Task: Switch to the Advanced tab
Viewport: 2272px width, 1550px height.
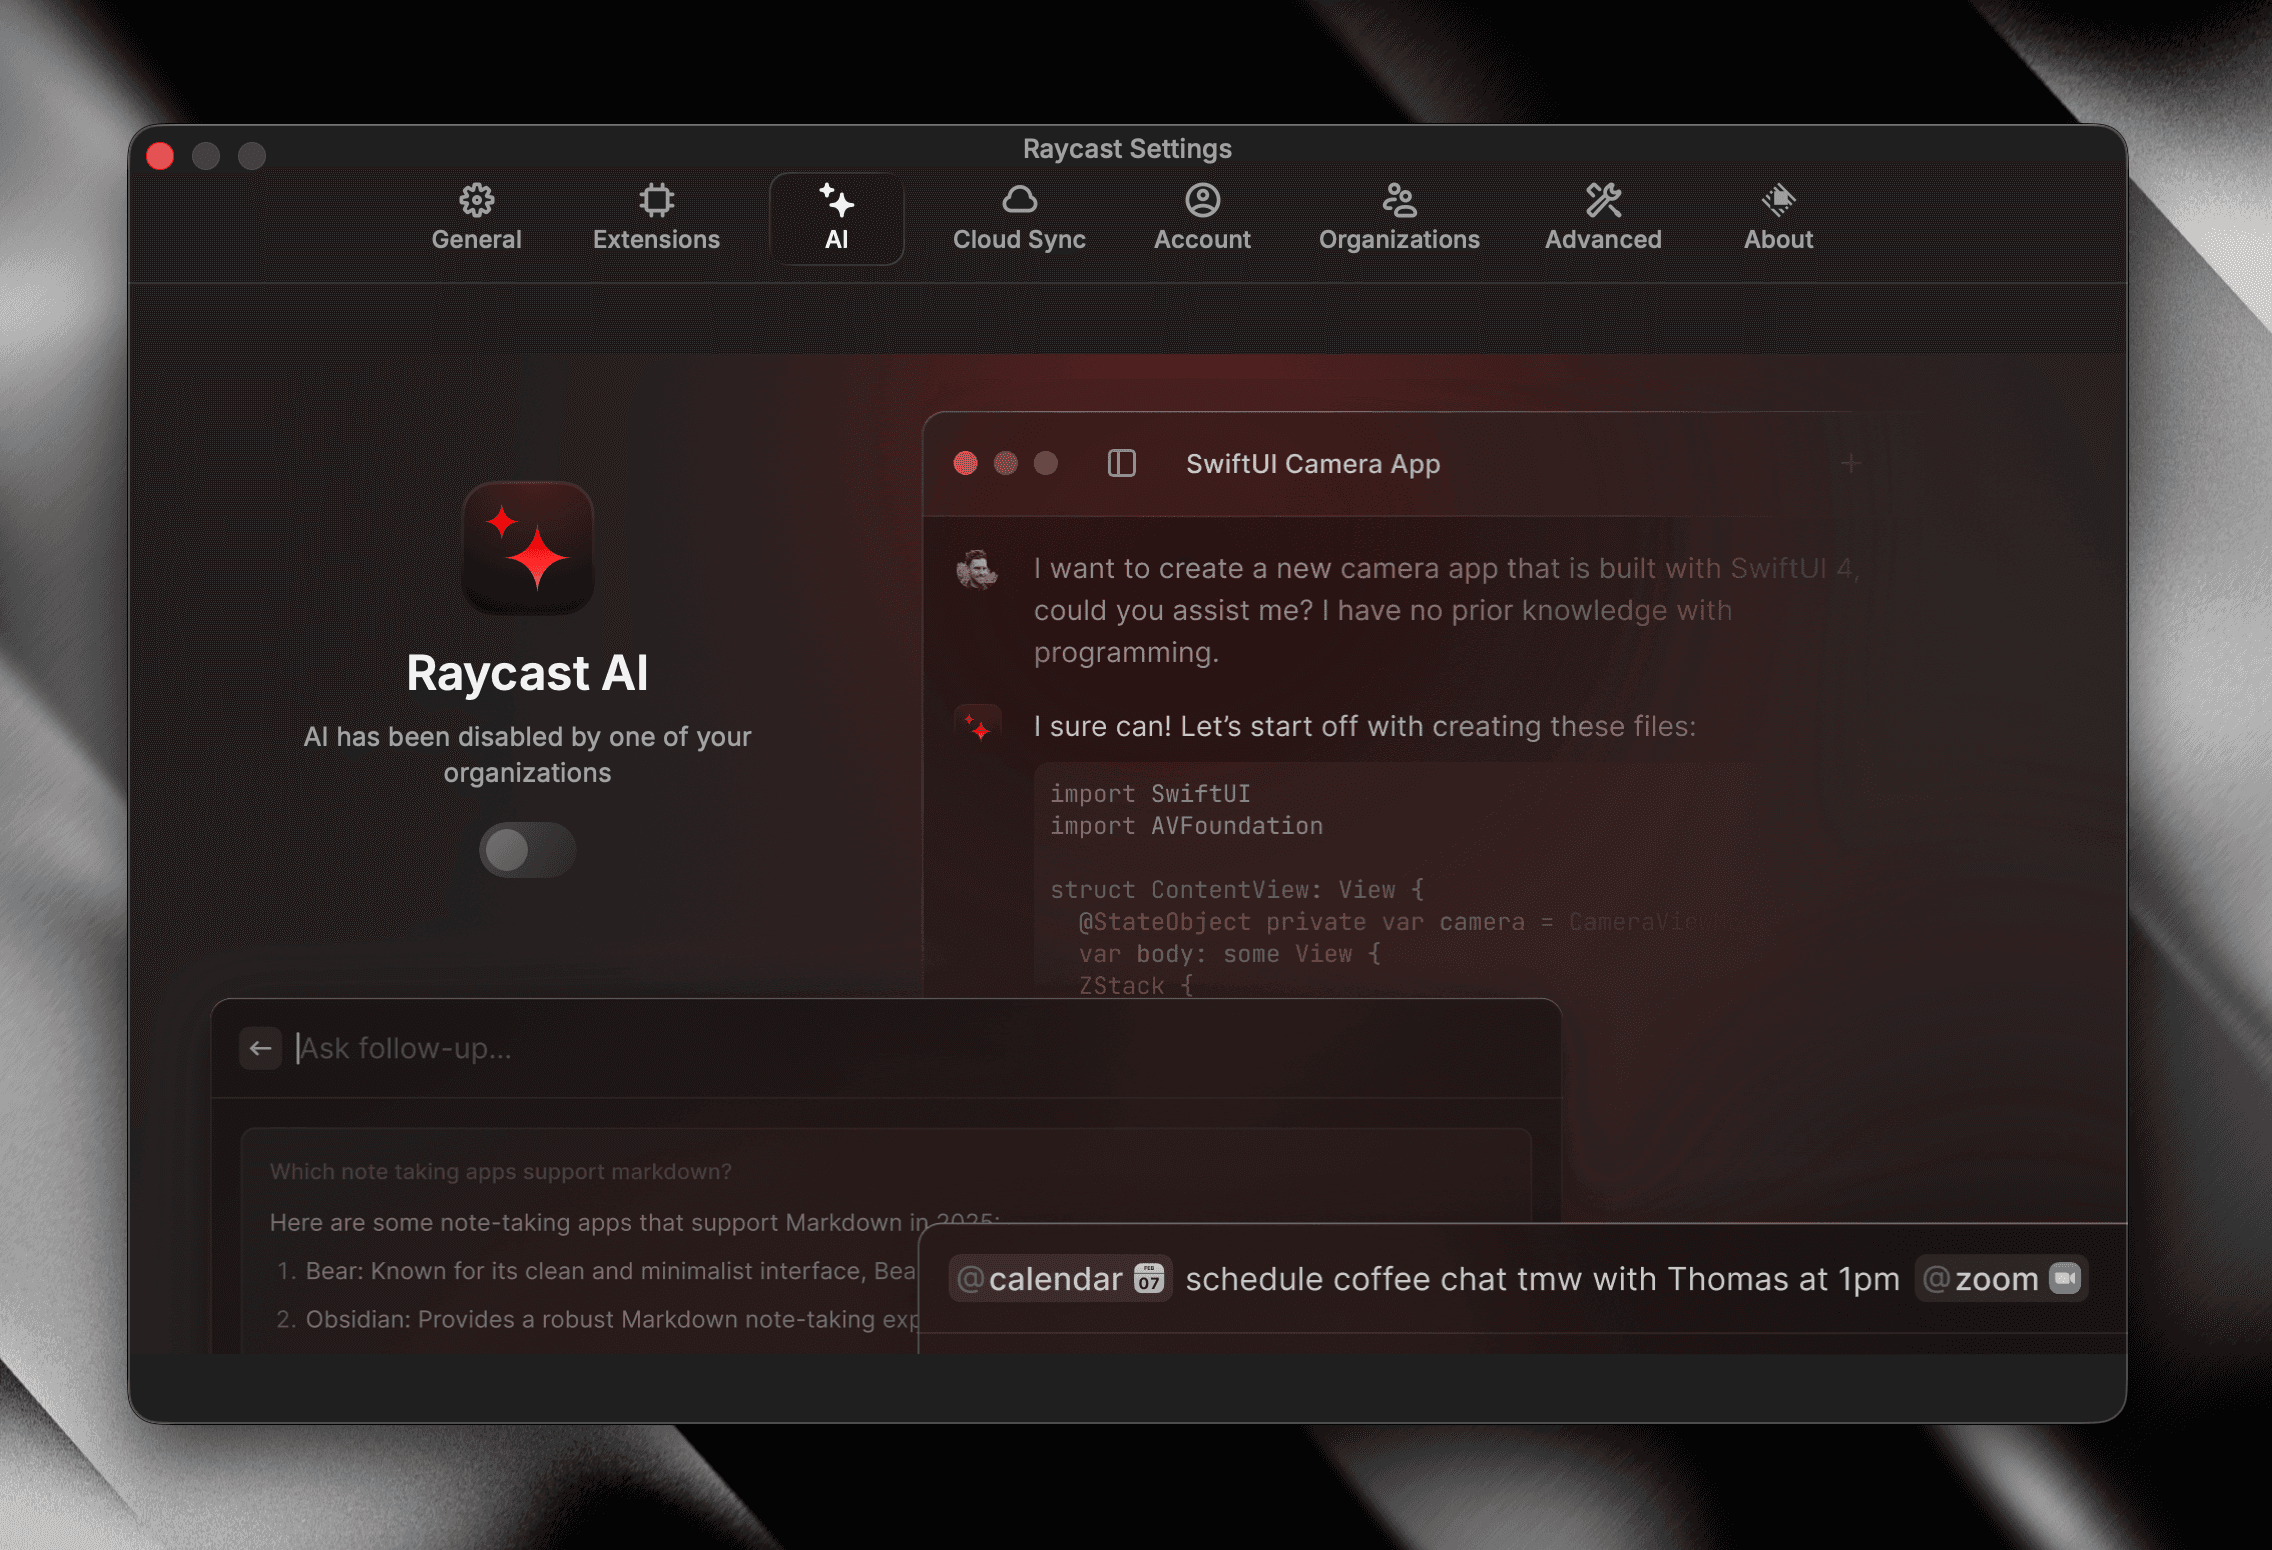Action: tap(1603, 219)
